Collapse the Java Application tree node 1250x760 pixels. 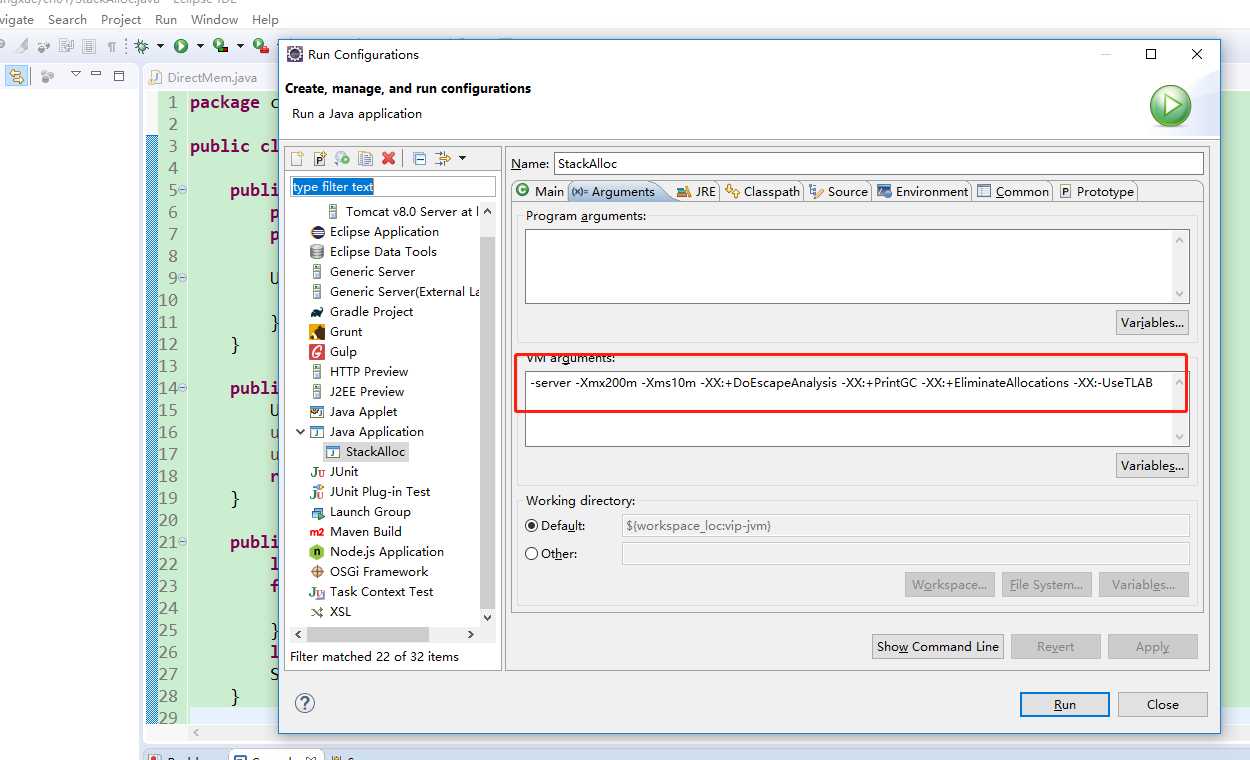point(301,431)
